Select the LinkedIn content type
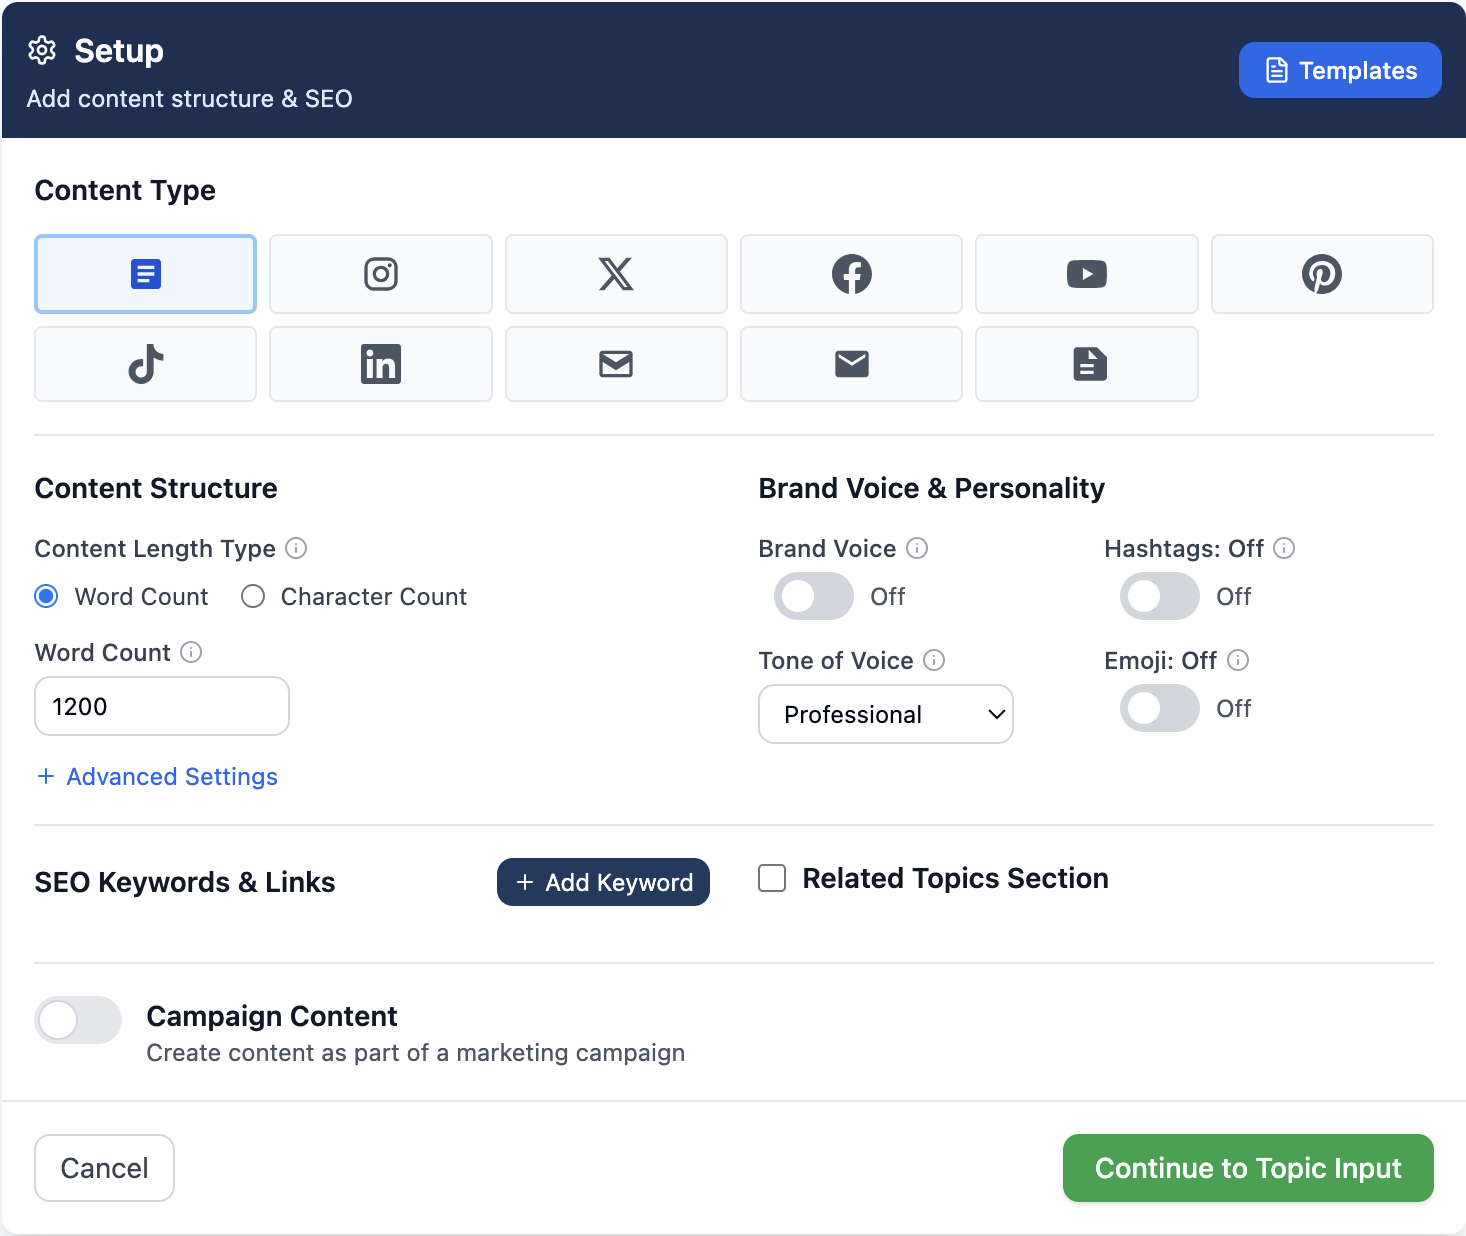This screenshot has width=1466, height=1236. click(380, 364)
